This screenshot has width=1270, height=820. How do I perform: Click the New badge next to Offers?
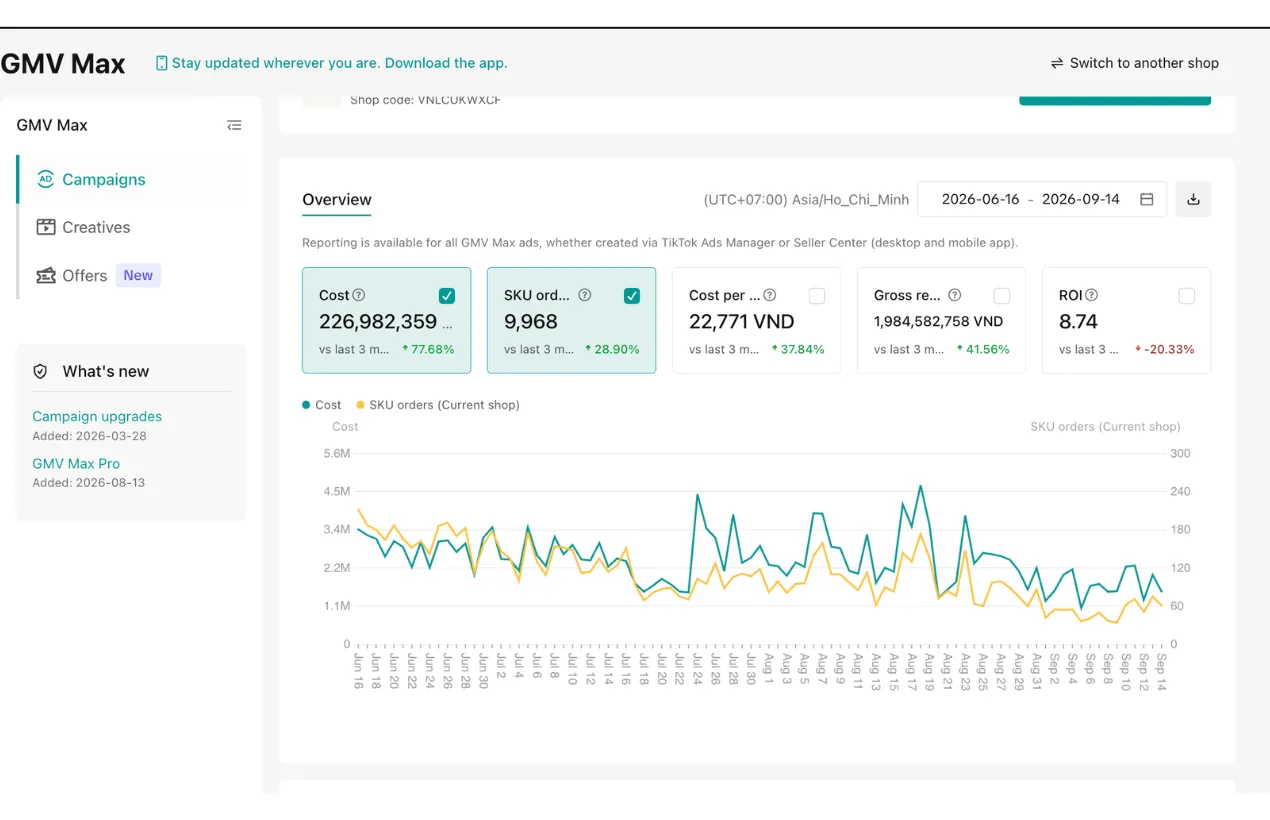click(138, 275)
